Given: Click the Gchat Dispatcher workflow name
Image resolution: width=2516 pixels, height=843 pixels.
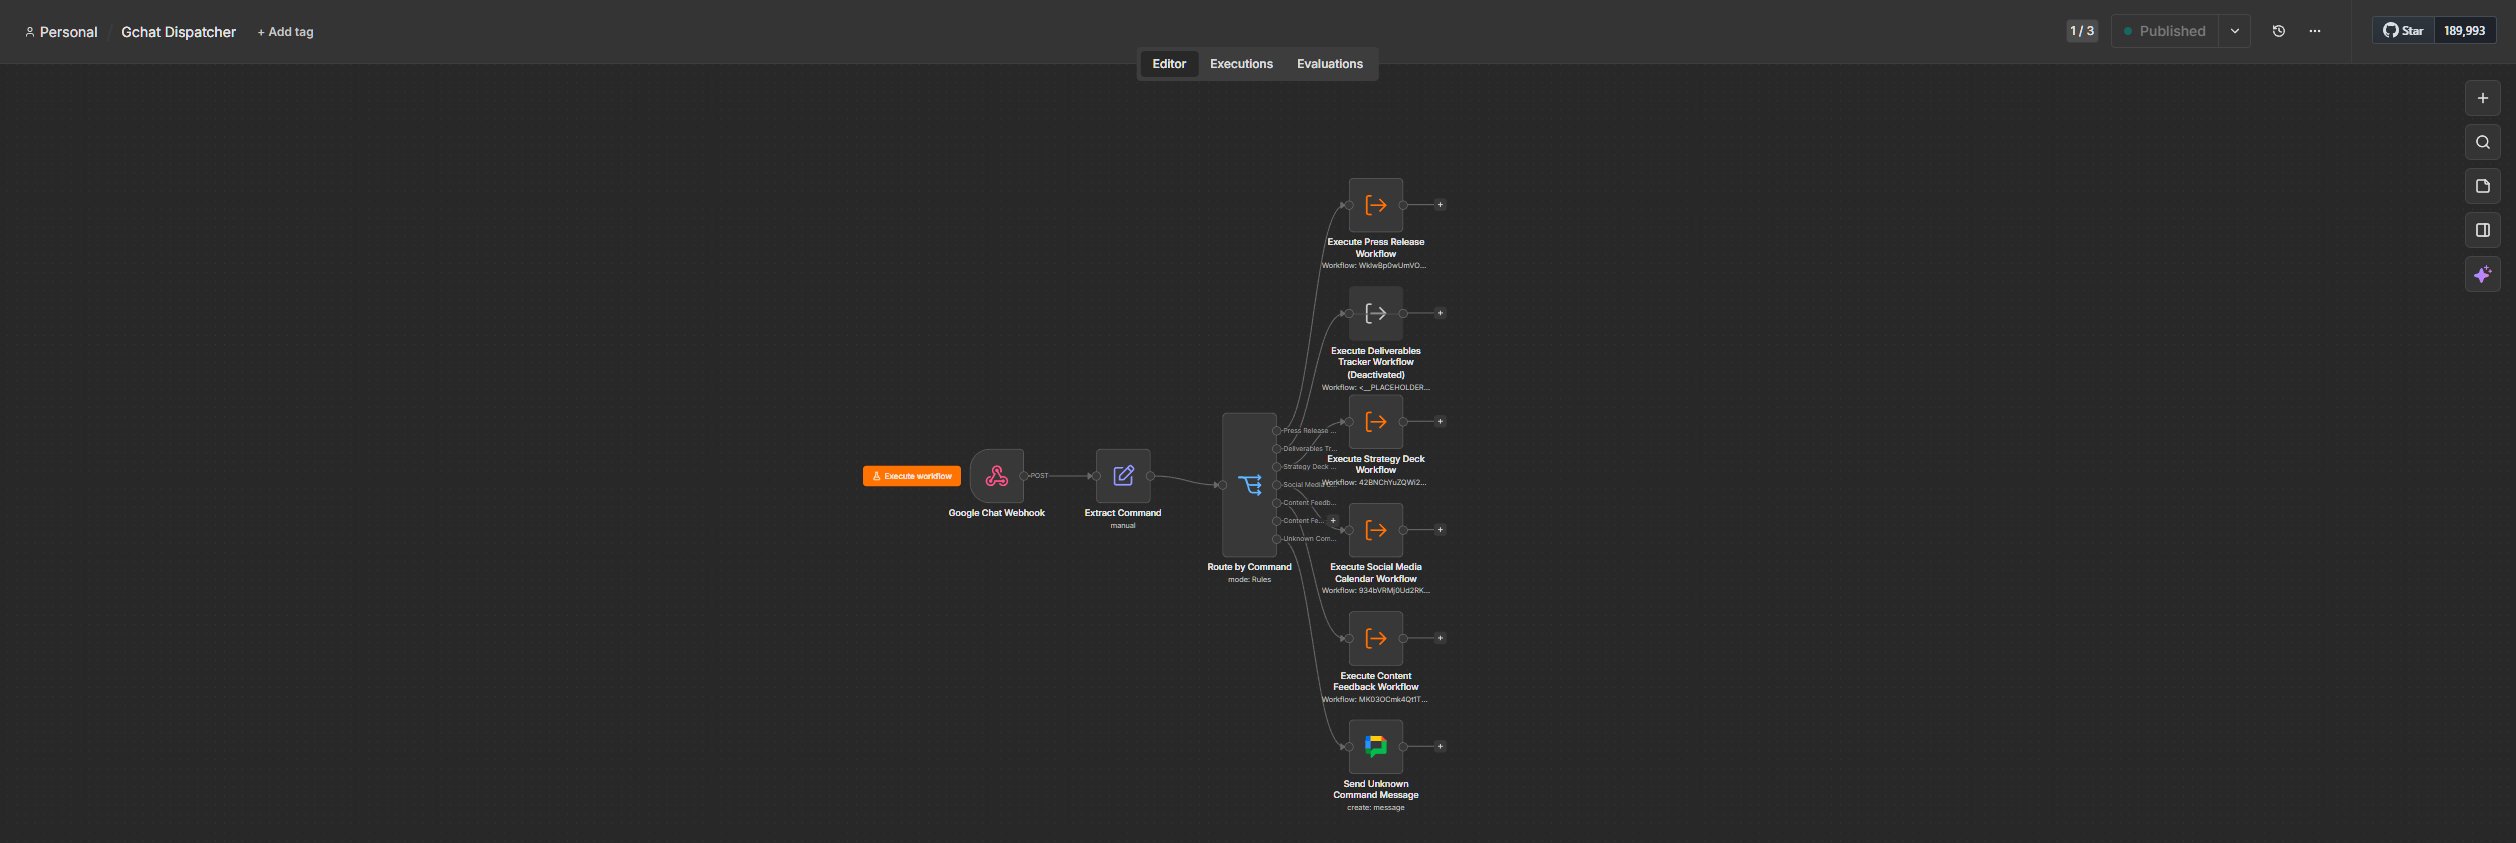Looking at the screenshot, I should click(x=178, y=32).
